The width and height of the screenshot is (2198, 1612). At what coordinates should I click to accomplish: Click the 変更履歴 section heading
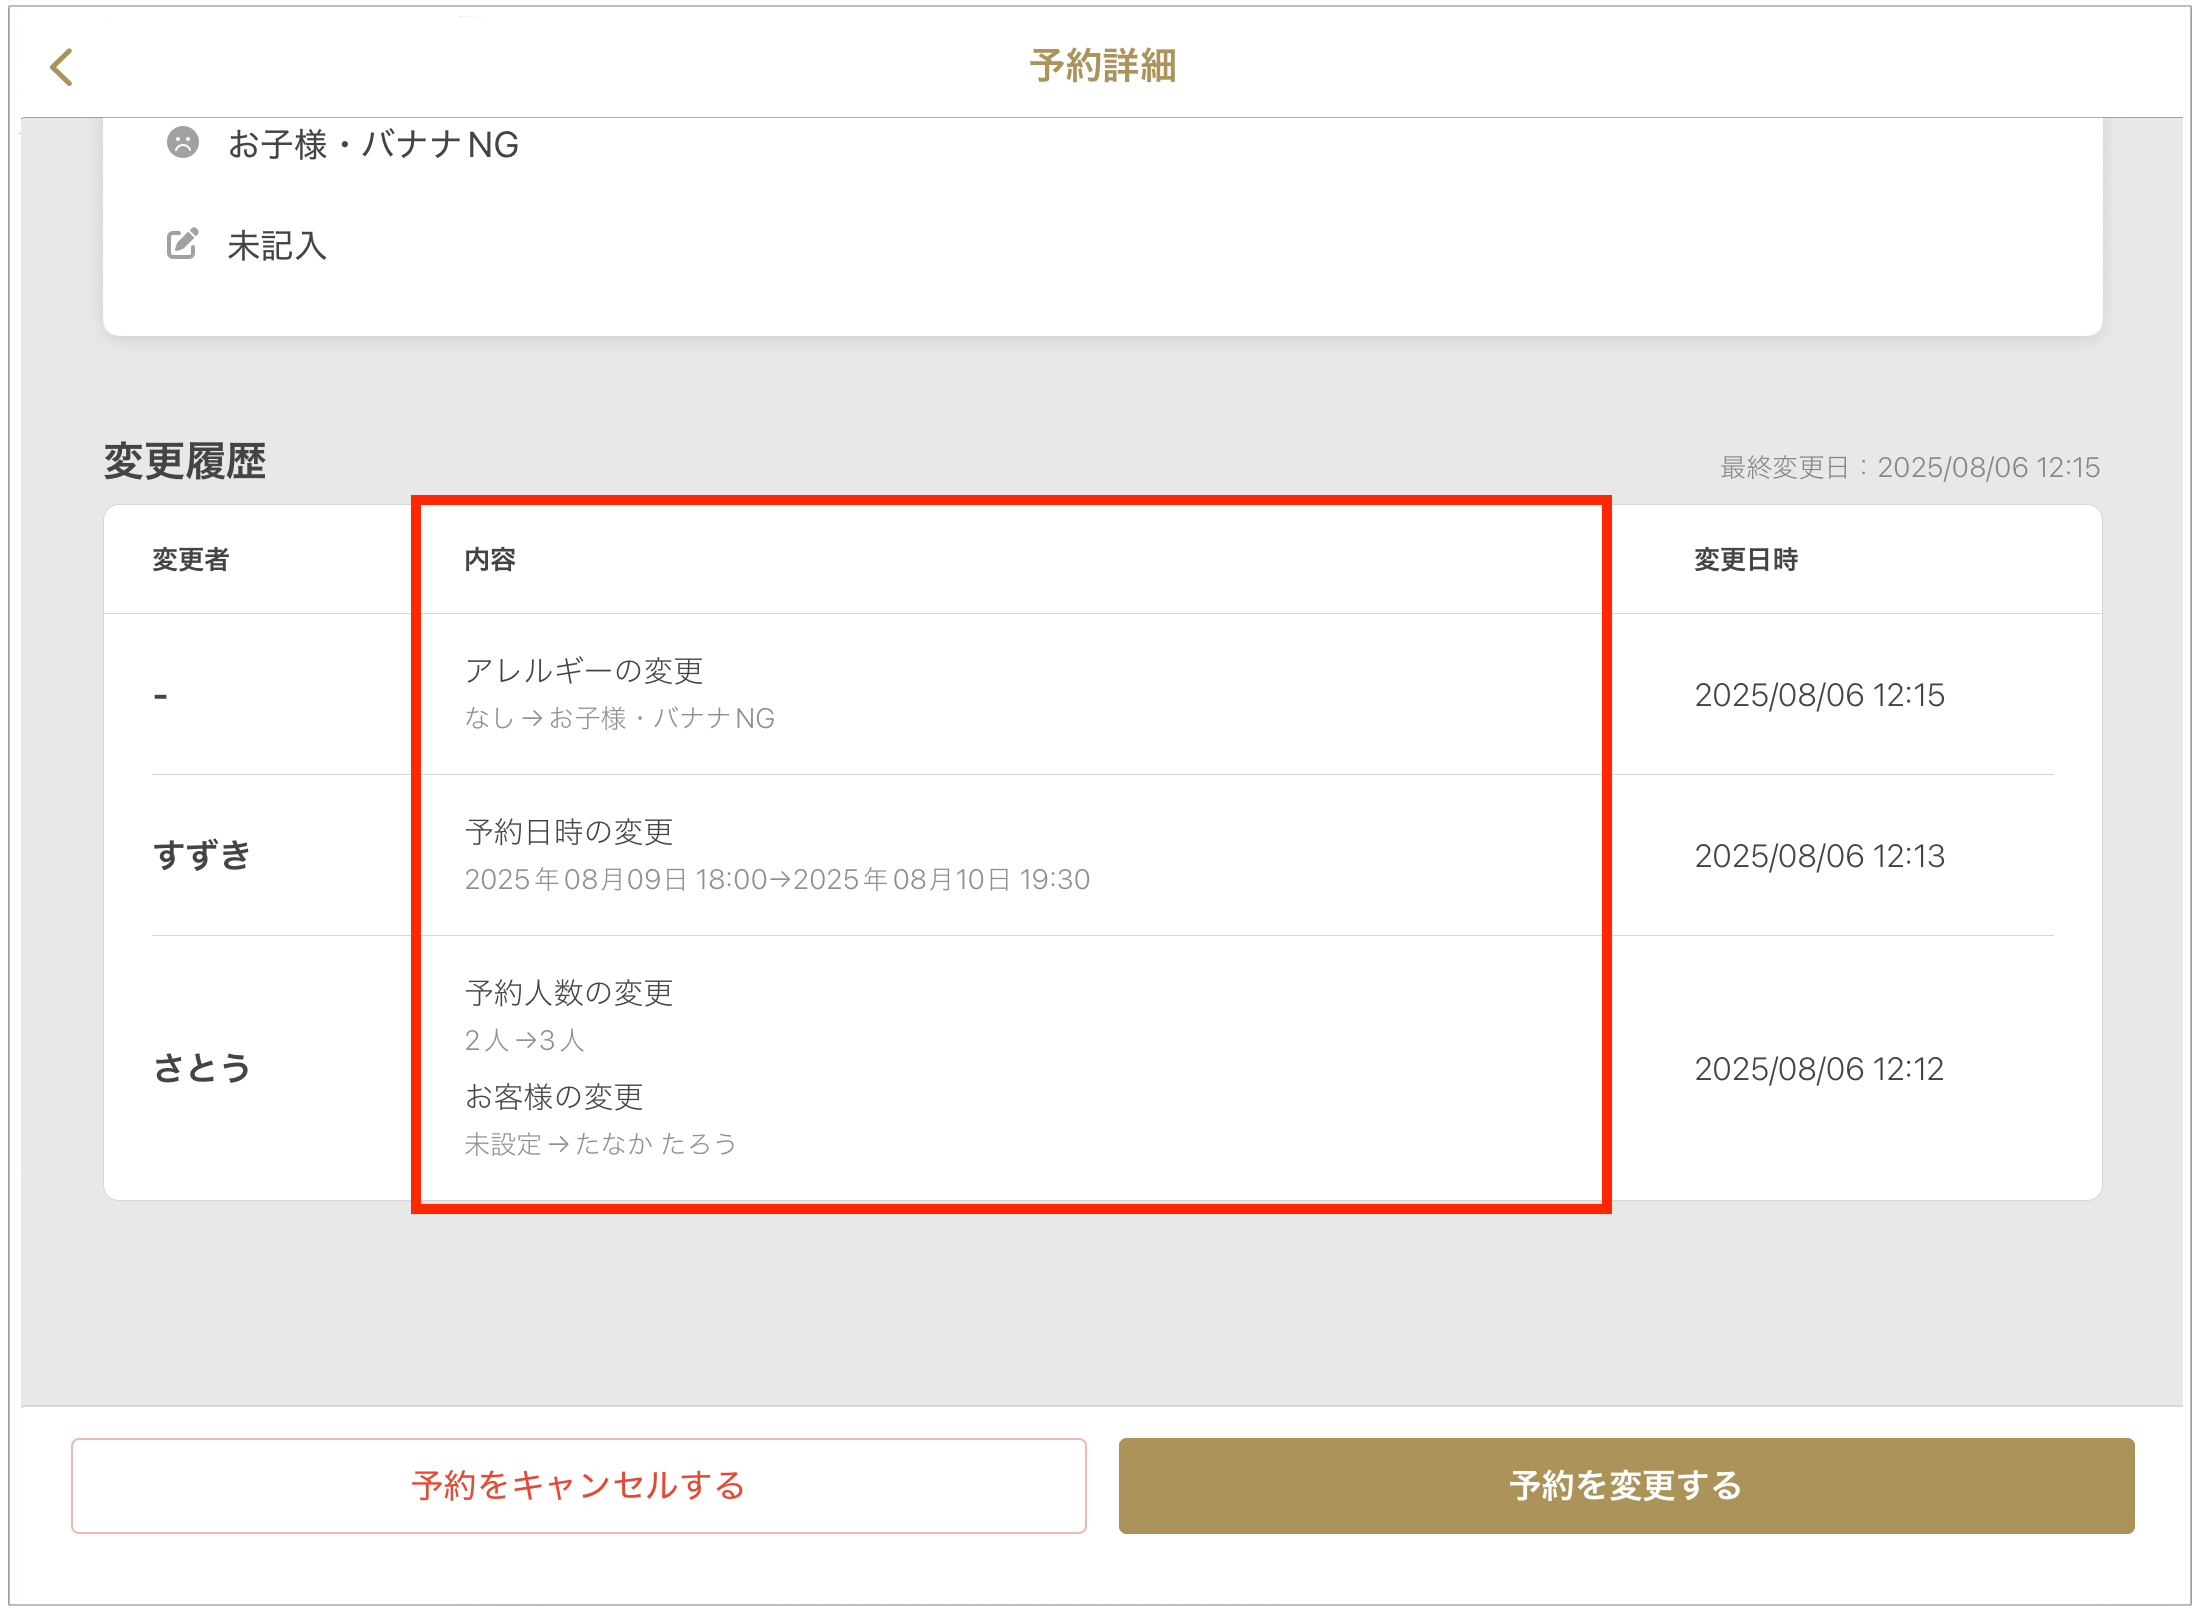pyautogui.click(x=185, y=462)
